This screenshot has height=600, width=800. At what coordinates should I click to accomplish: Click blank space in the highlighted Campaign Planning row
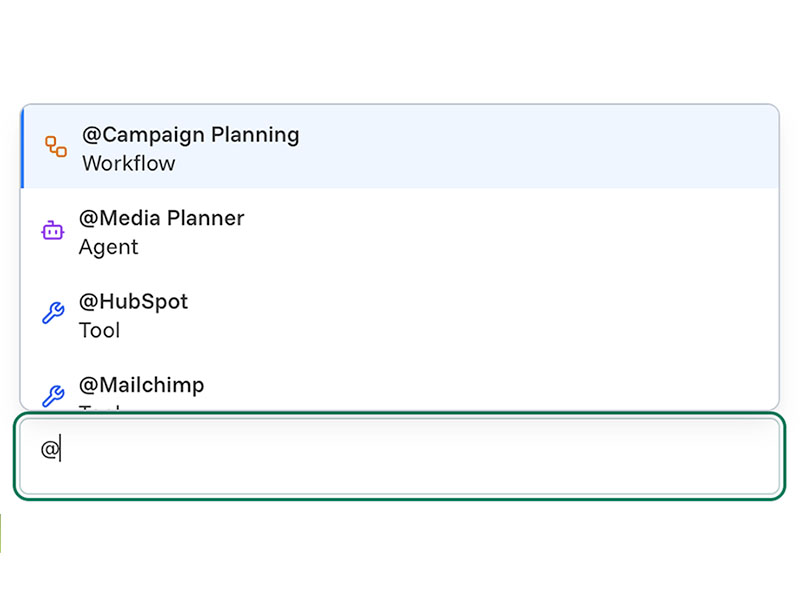point(550,147)
